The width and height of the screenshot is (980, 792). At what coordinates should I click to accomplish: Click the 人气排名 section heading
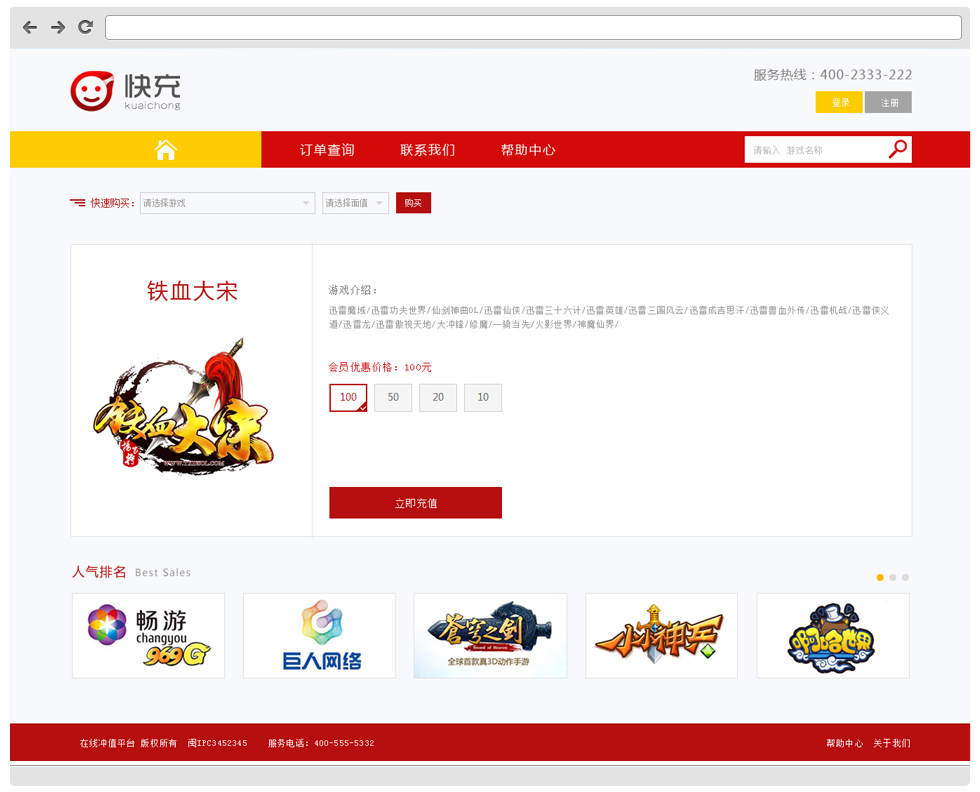pyautogui.click(x=99, y=572)
